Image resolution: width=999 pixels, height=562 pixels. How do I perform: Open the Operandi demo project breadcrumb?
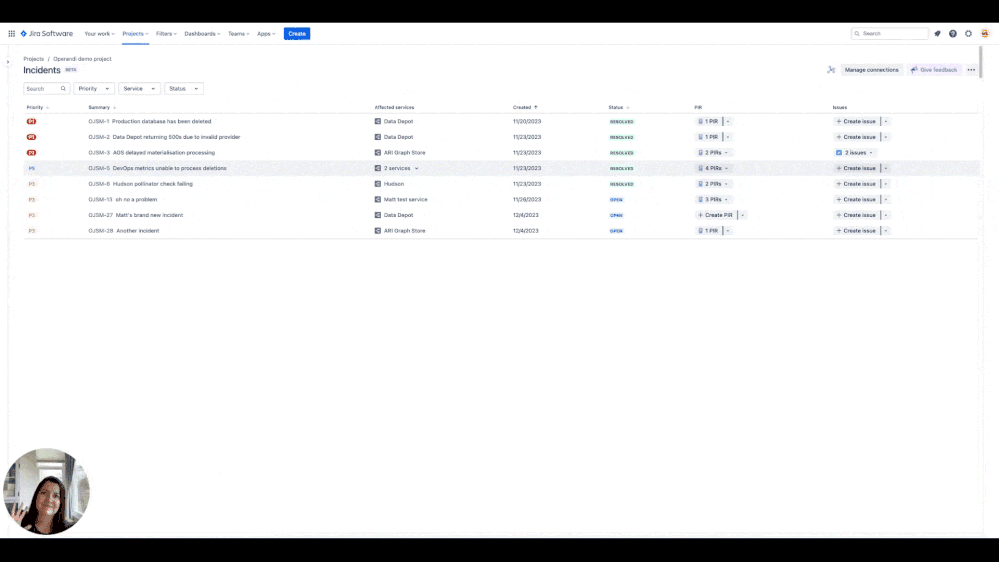tap(82, 59)
